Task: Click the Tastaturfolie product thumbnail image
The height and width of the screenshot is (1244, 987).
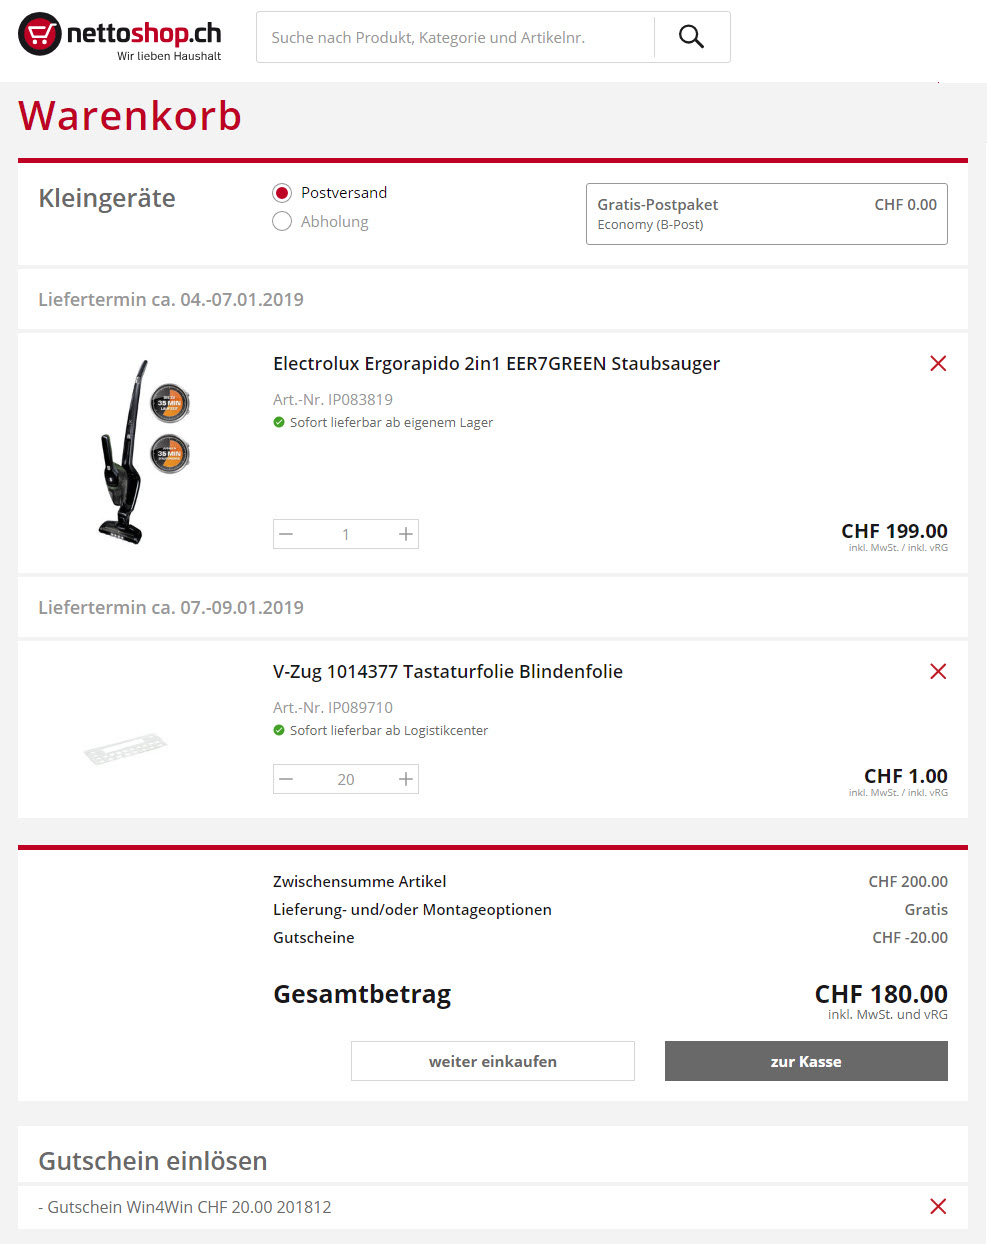Action: click(125, 750)
